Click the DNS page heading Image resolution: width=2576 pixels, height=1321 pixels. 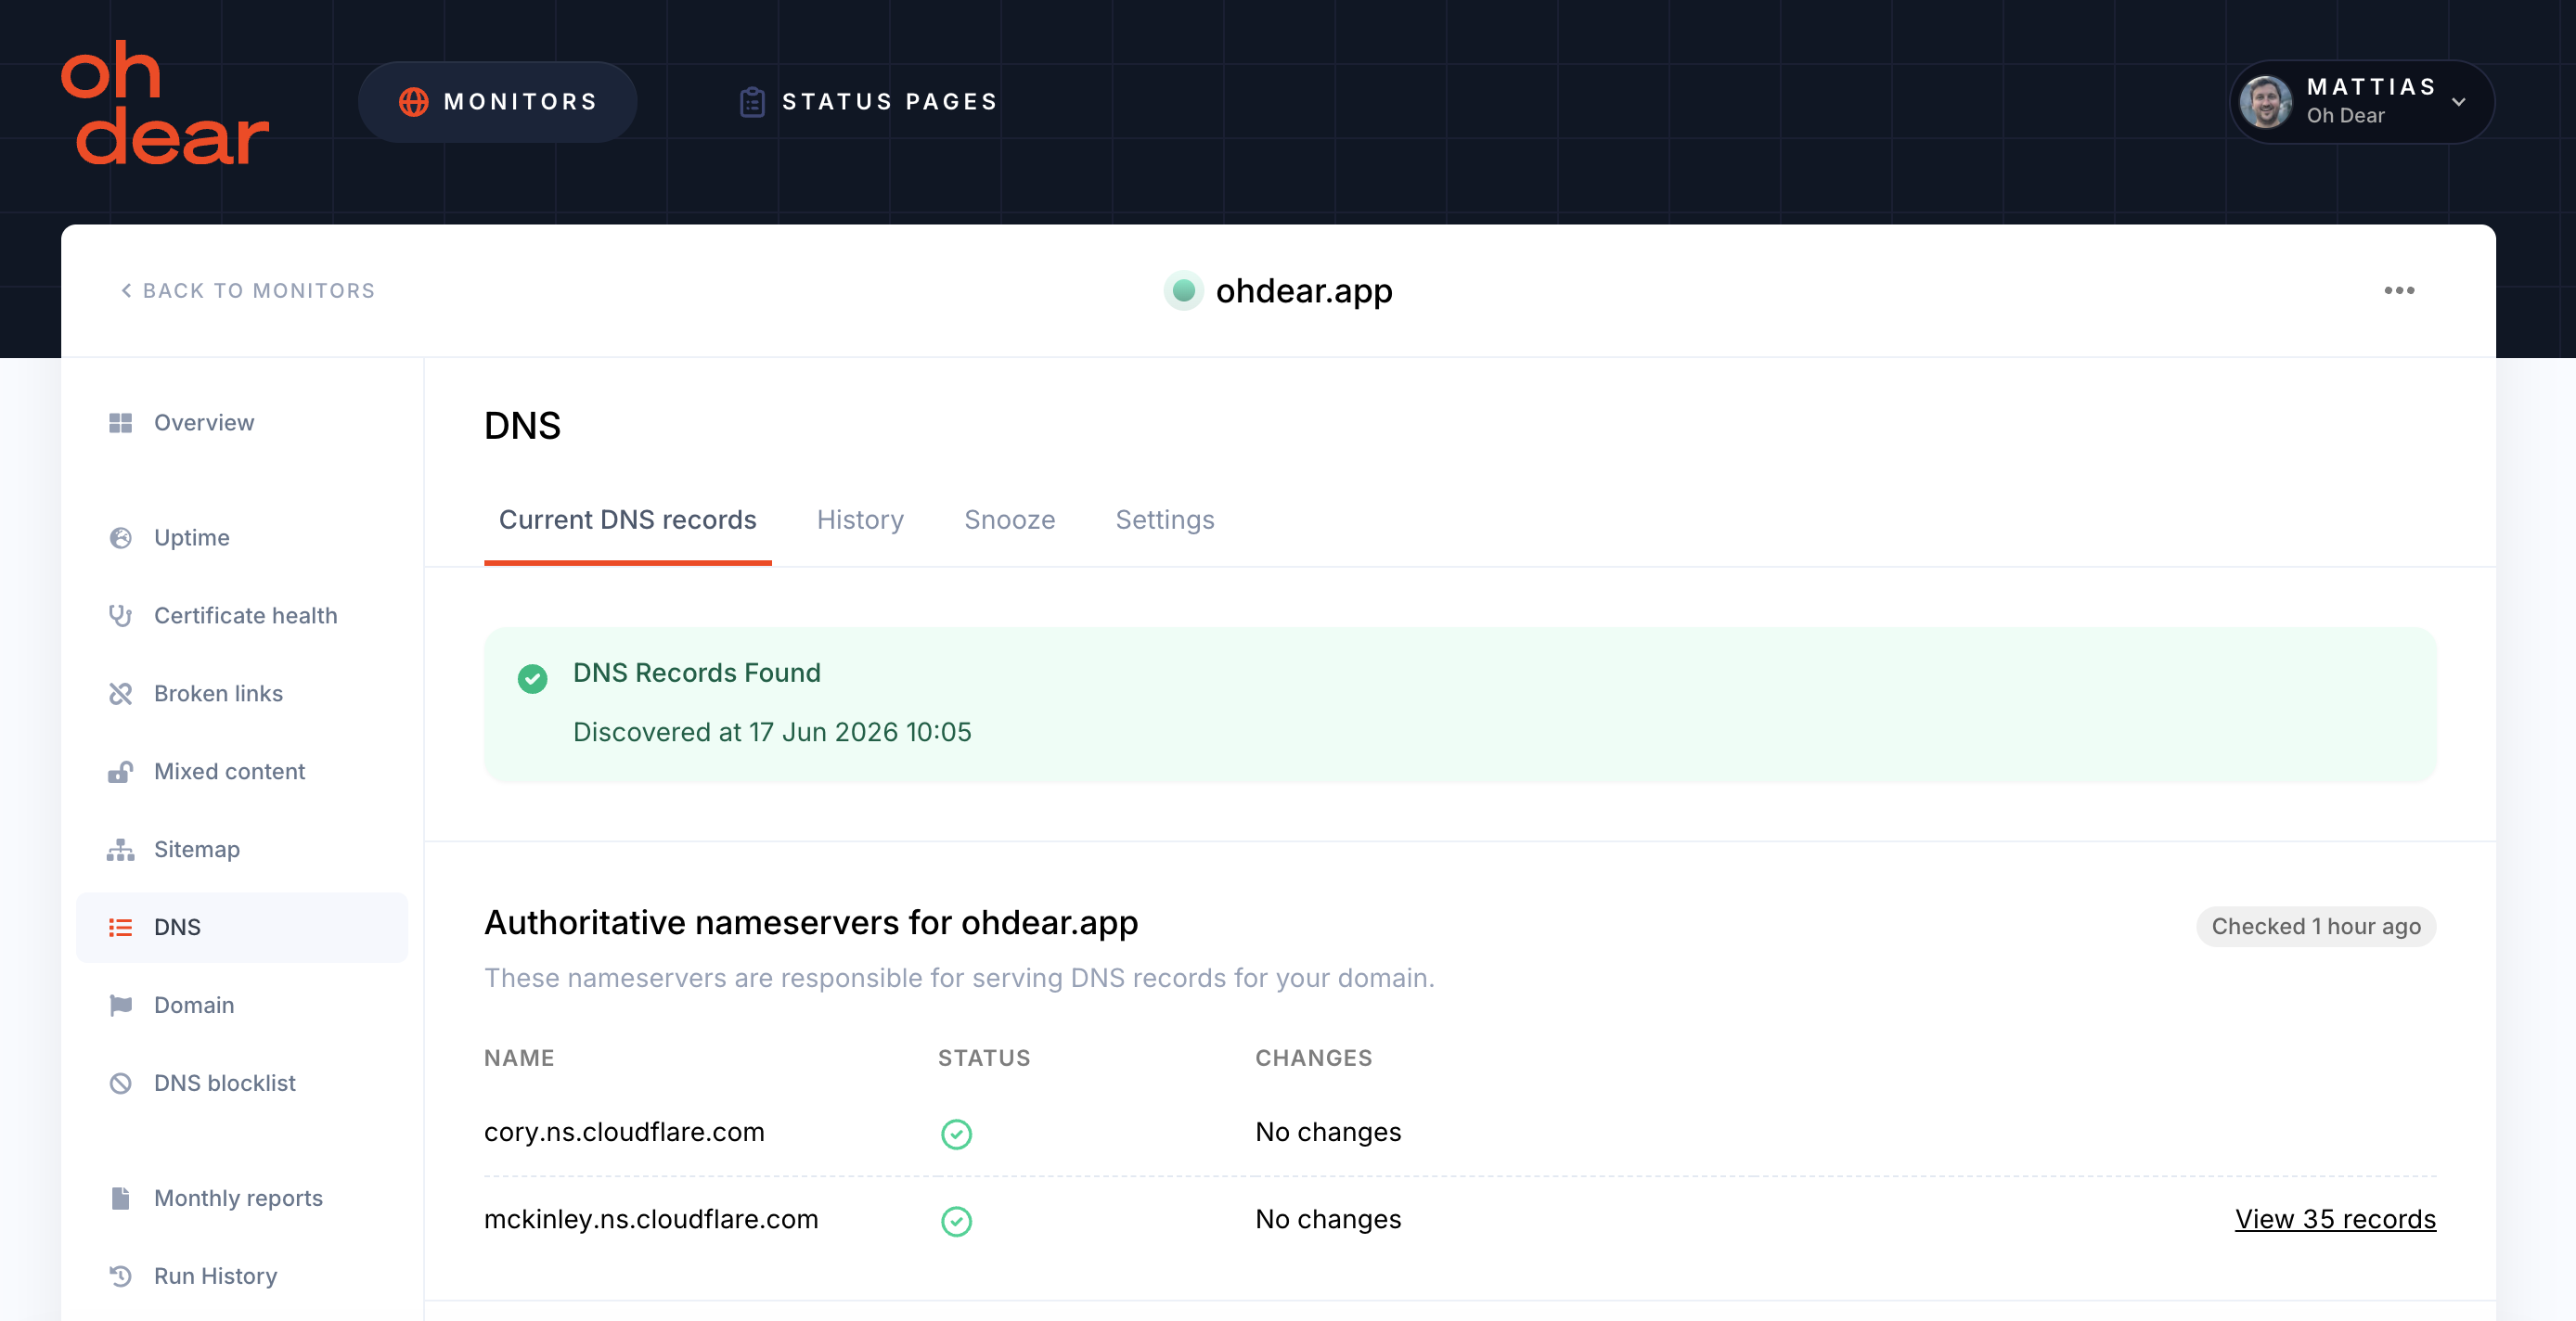(x=522, y=426)
